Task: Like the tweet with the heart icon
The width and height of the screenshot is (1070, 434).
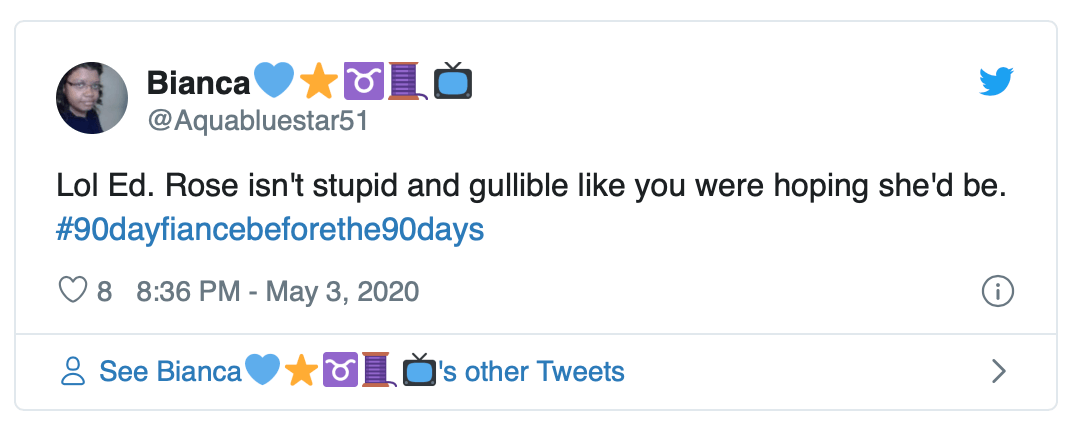Action: pos(73,292)
